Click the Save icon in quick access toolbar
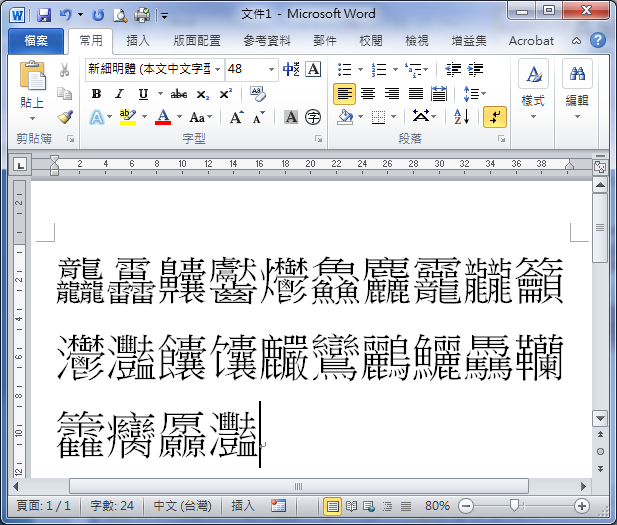The height and width of the screenshot is (525, 617). (44, 15)
